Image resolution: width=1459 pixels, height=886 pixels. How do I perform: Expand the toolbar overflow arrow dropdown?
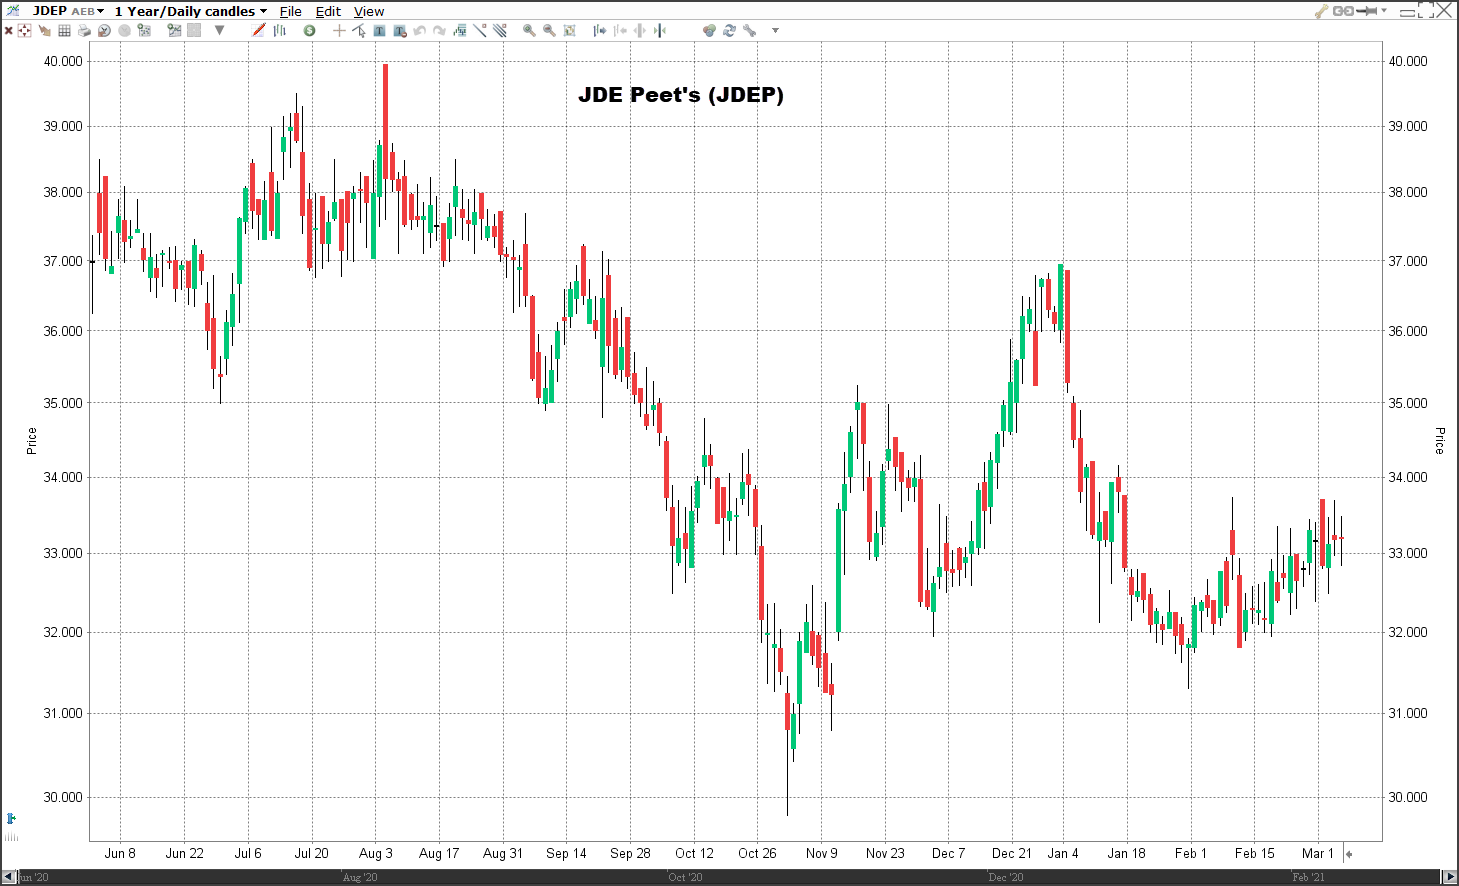coord(775,30)
